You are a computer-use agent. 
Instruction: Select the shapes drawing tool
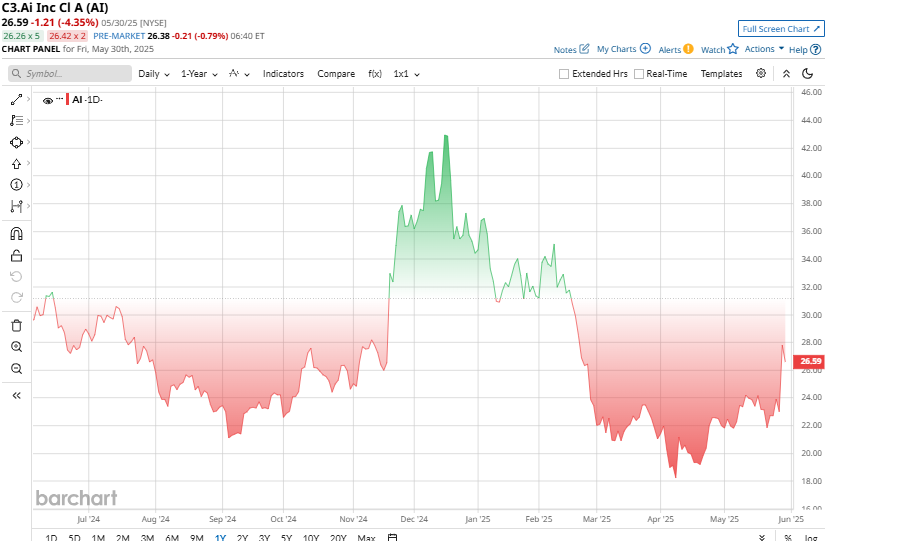pyautogui.click(x=16, y=142)
